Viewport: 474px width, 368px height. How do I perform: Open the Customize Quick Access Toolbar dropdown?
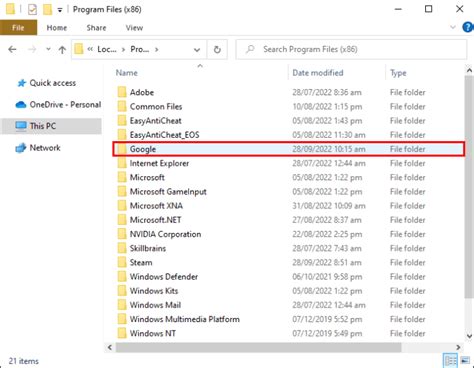pos(60,10)
